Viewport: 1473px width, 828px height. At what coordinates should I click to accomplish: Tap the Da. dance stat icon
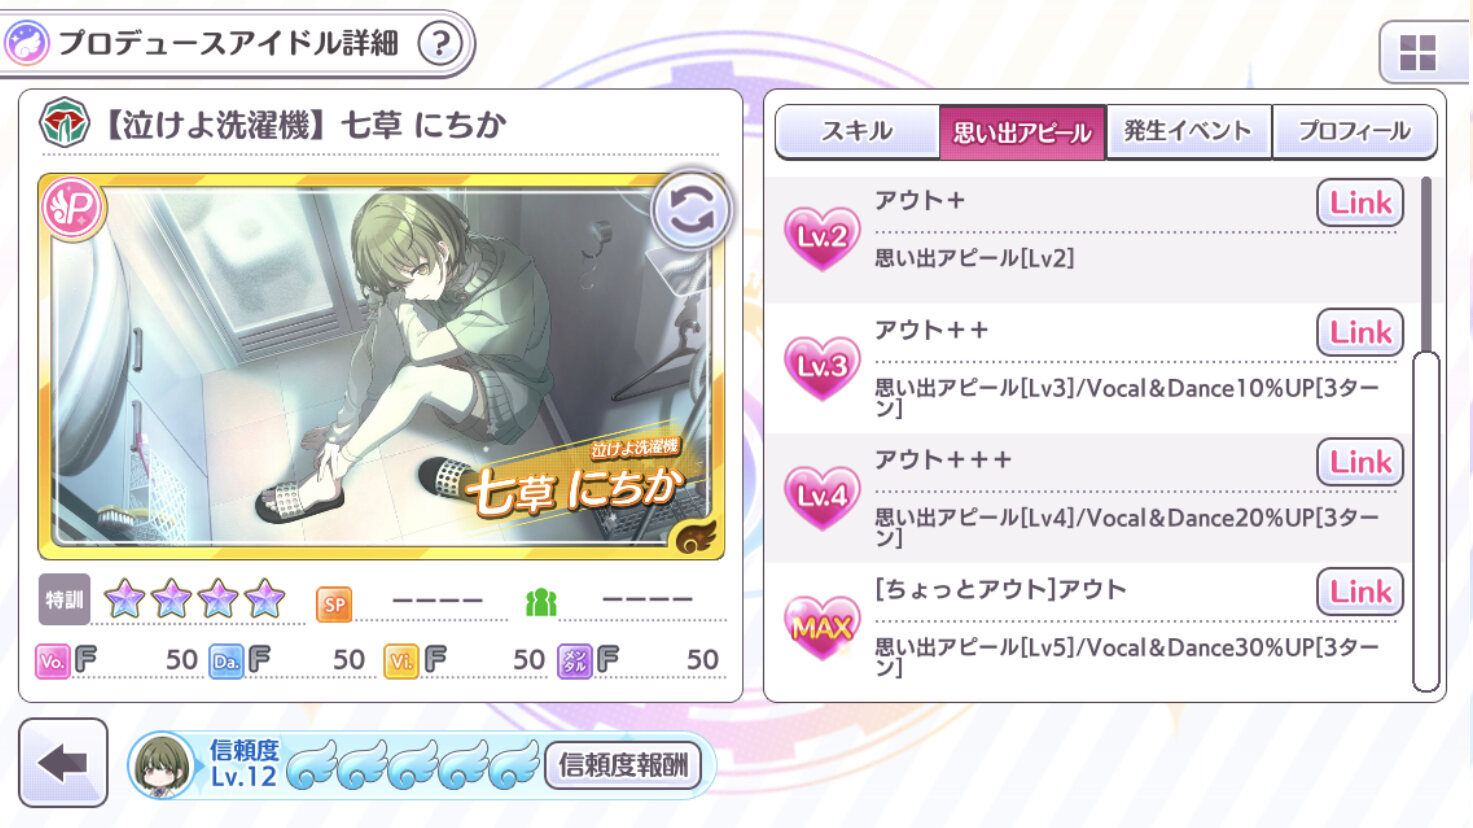(x=226, y=661)
